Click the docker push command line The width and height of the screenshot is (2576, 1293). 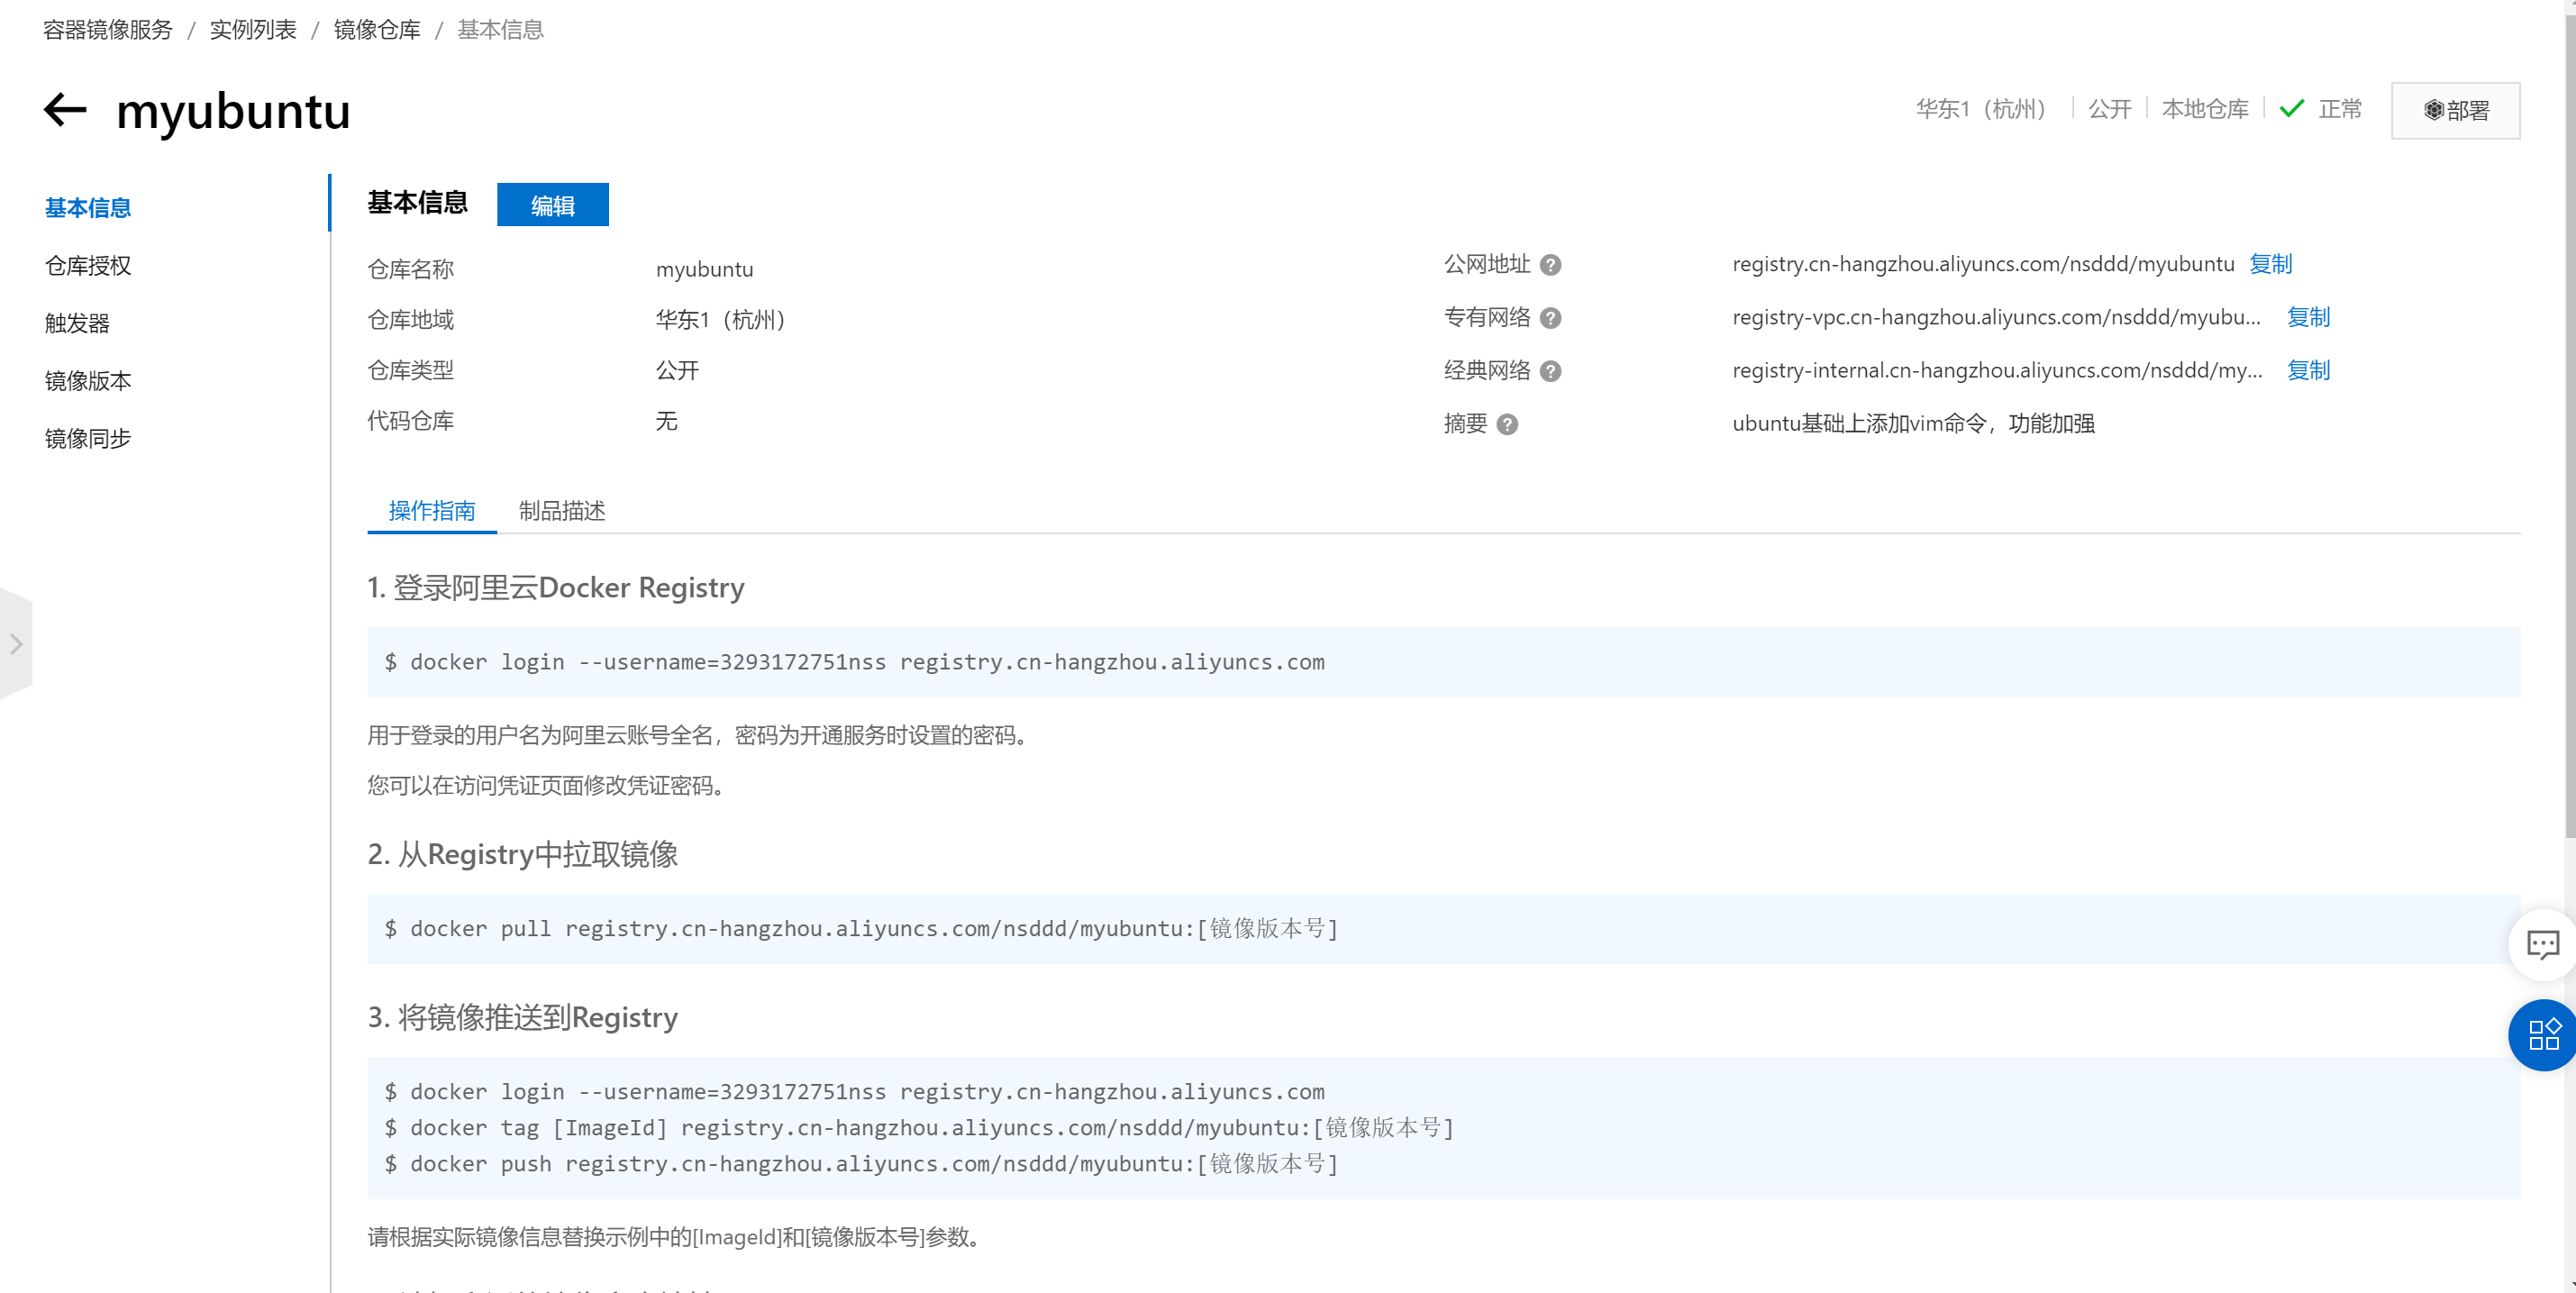tap(861, 1164)
